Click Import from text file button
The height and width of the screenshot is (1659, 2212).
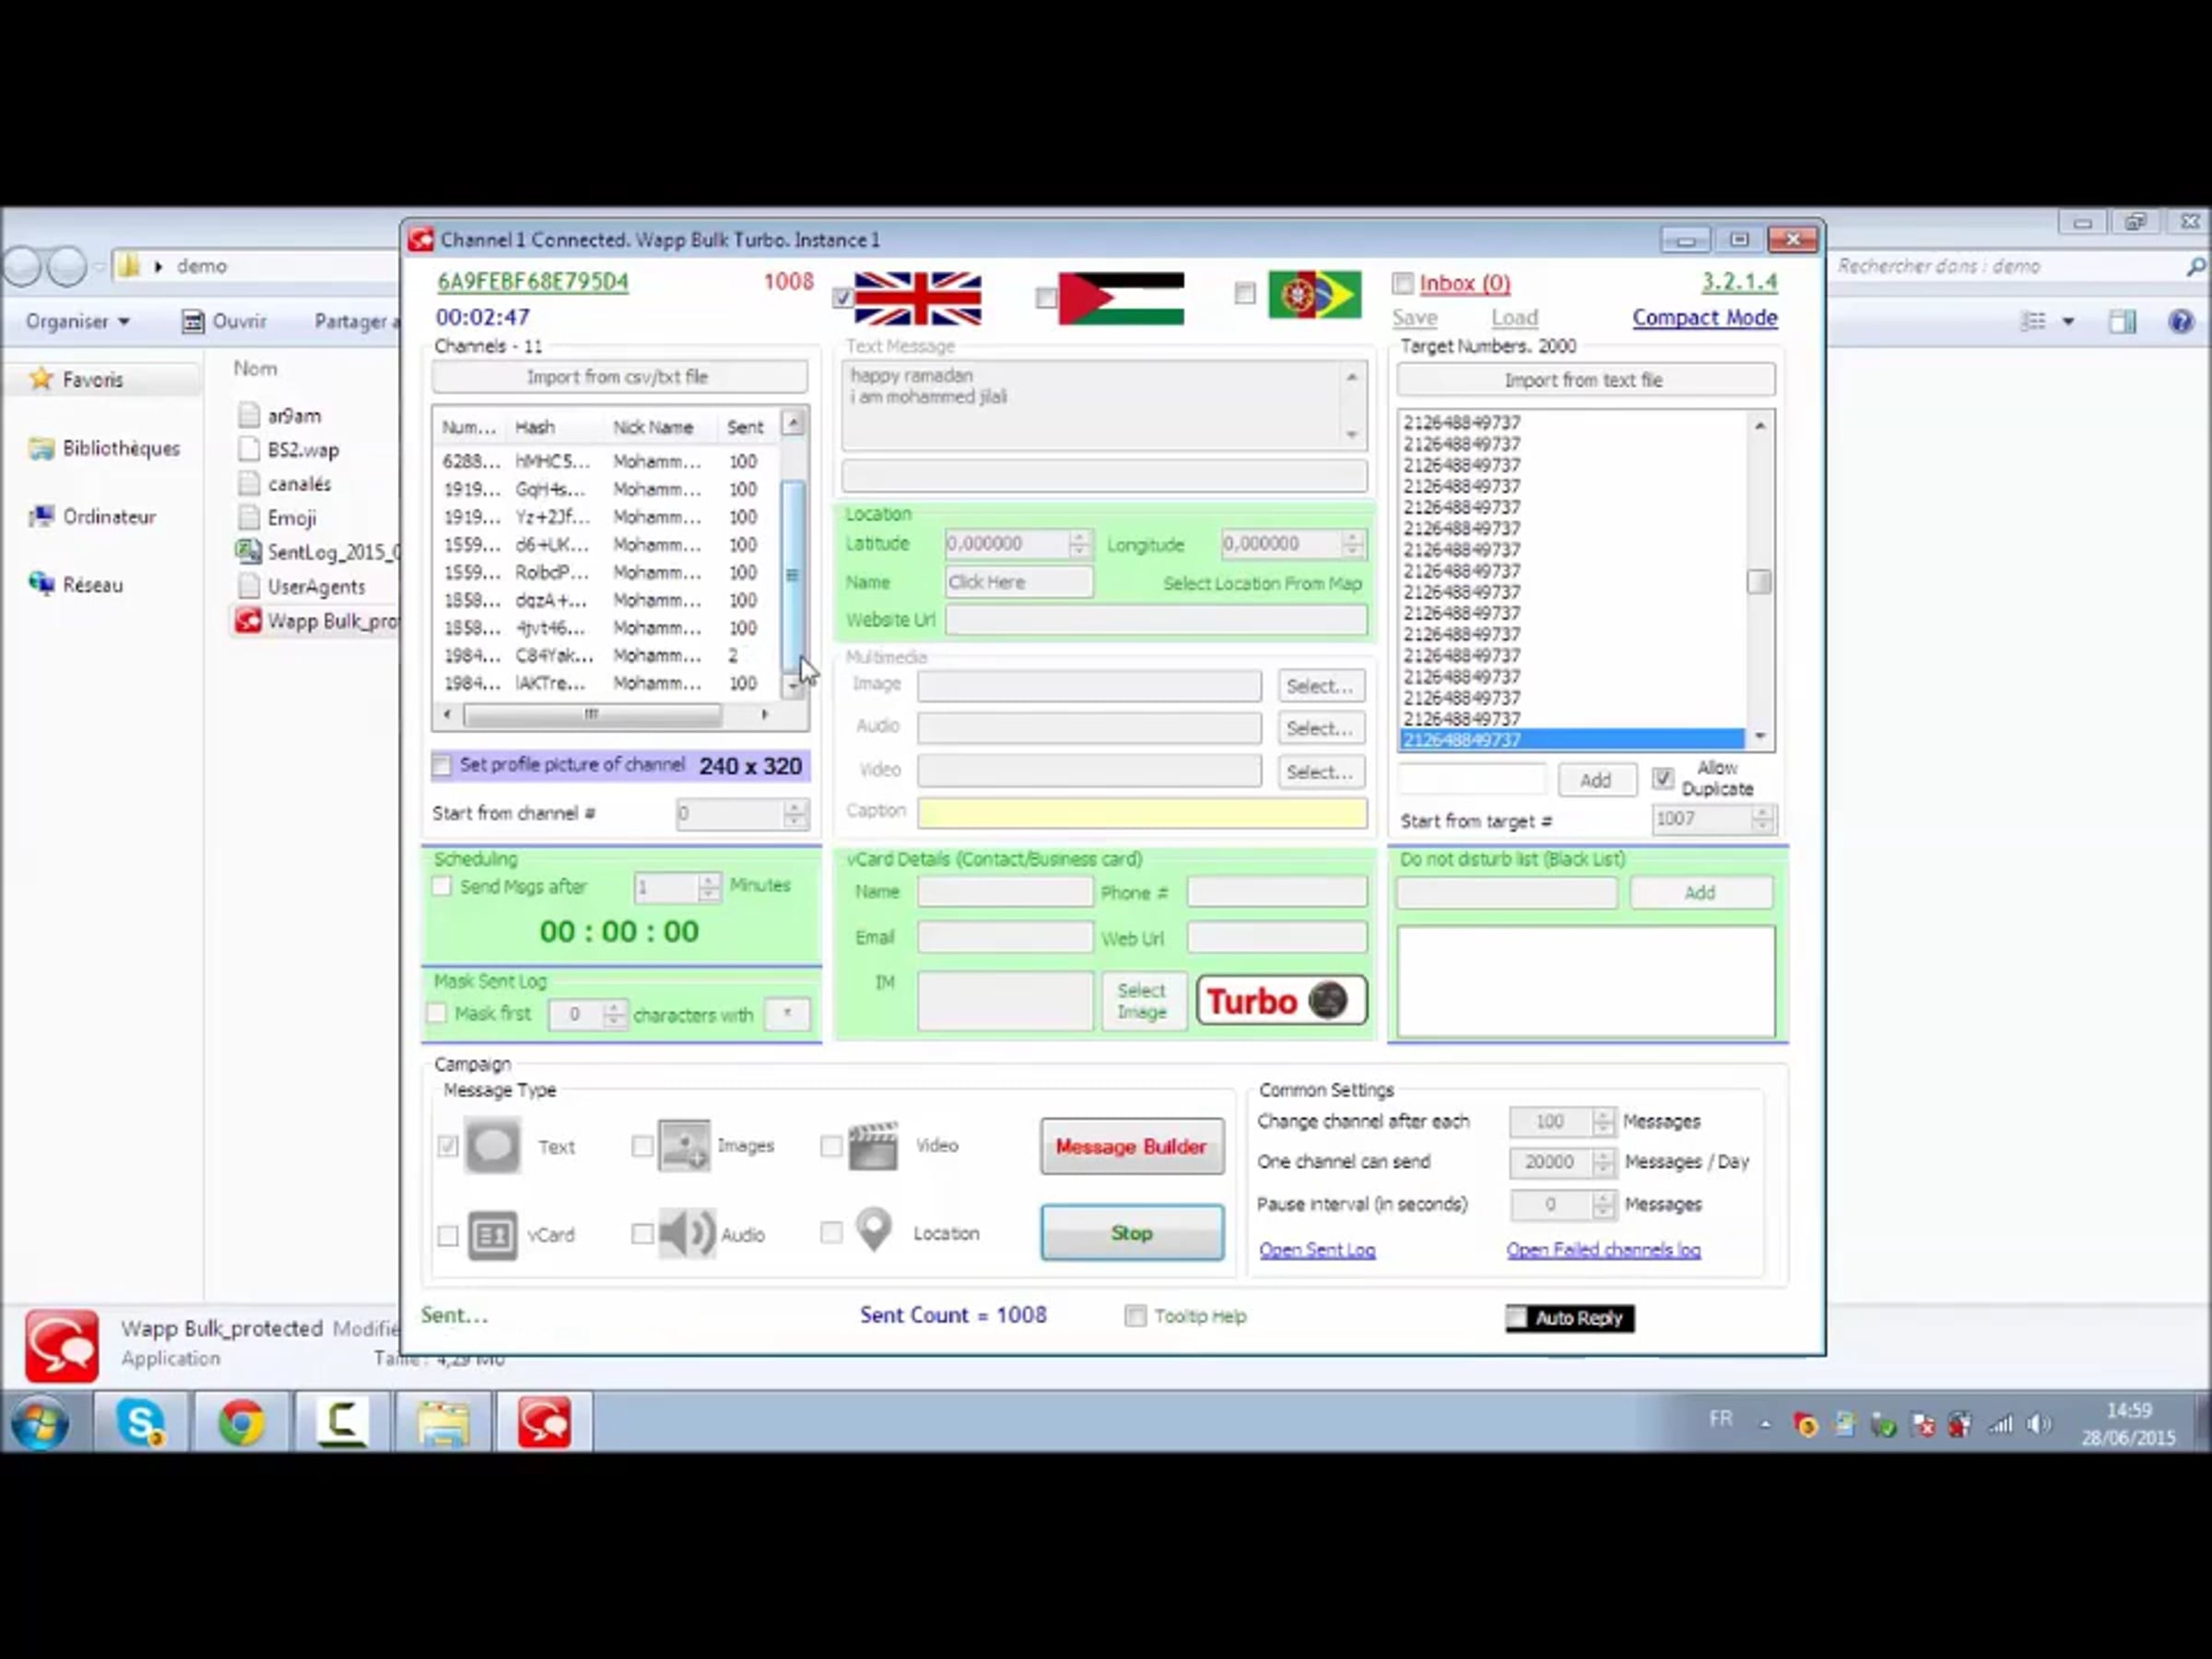tap(1585, 380)
